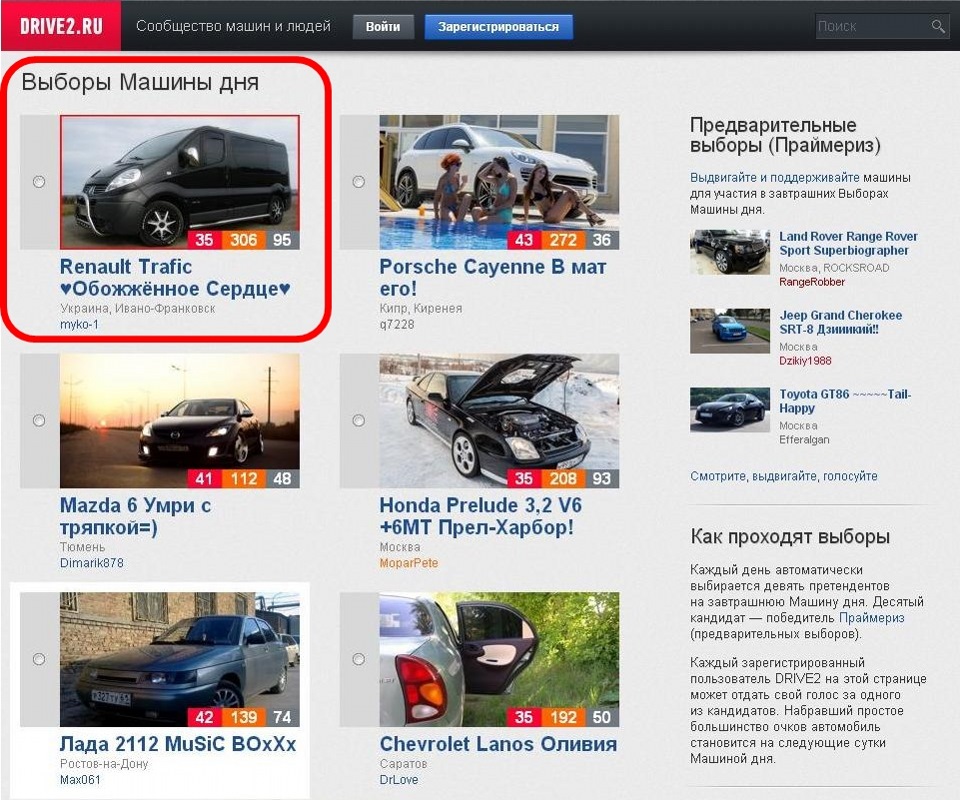The image size is (960, 800).
Task: Open Porsche Cayenne В мат его! link
Action: coord(493,277)
